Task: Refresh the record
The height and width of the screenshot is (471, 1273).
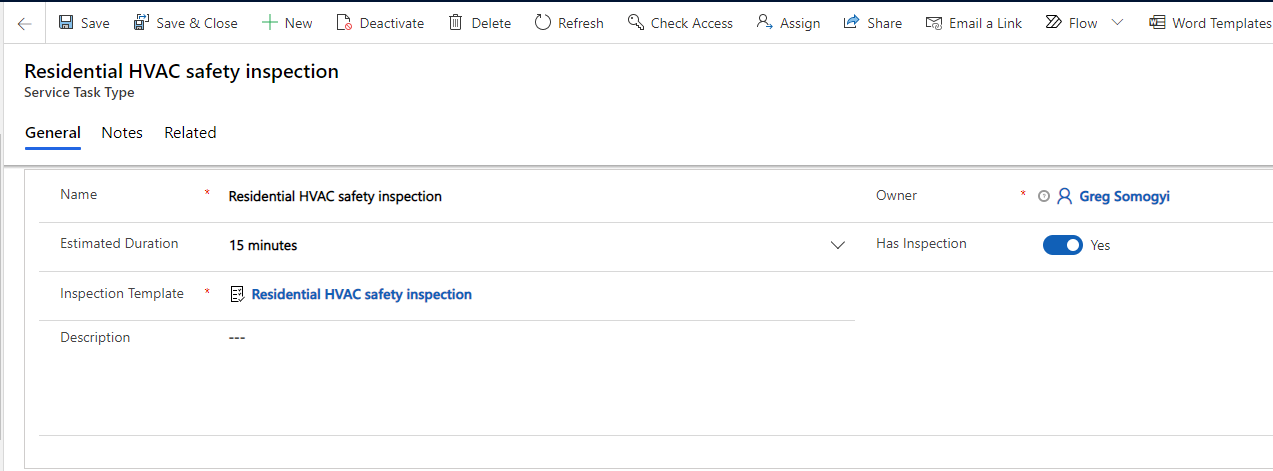Action: tap(569, 23)
